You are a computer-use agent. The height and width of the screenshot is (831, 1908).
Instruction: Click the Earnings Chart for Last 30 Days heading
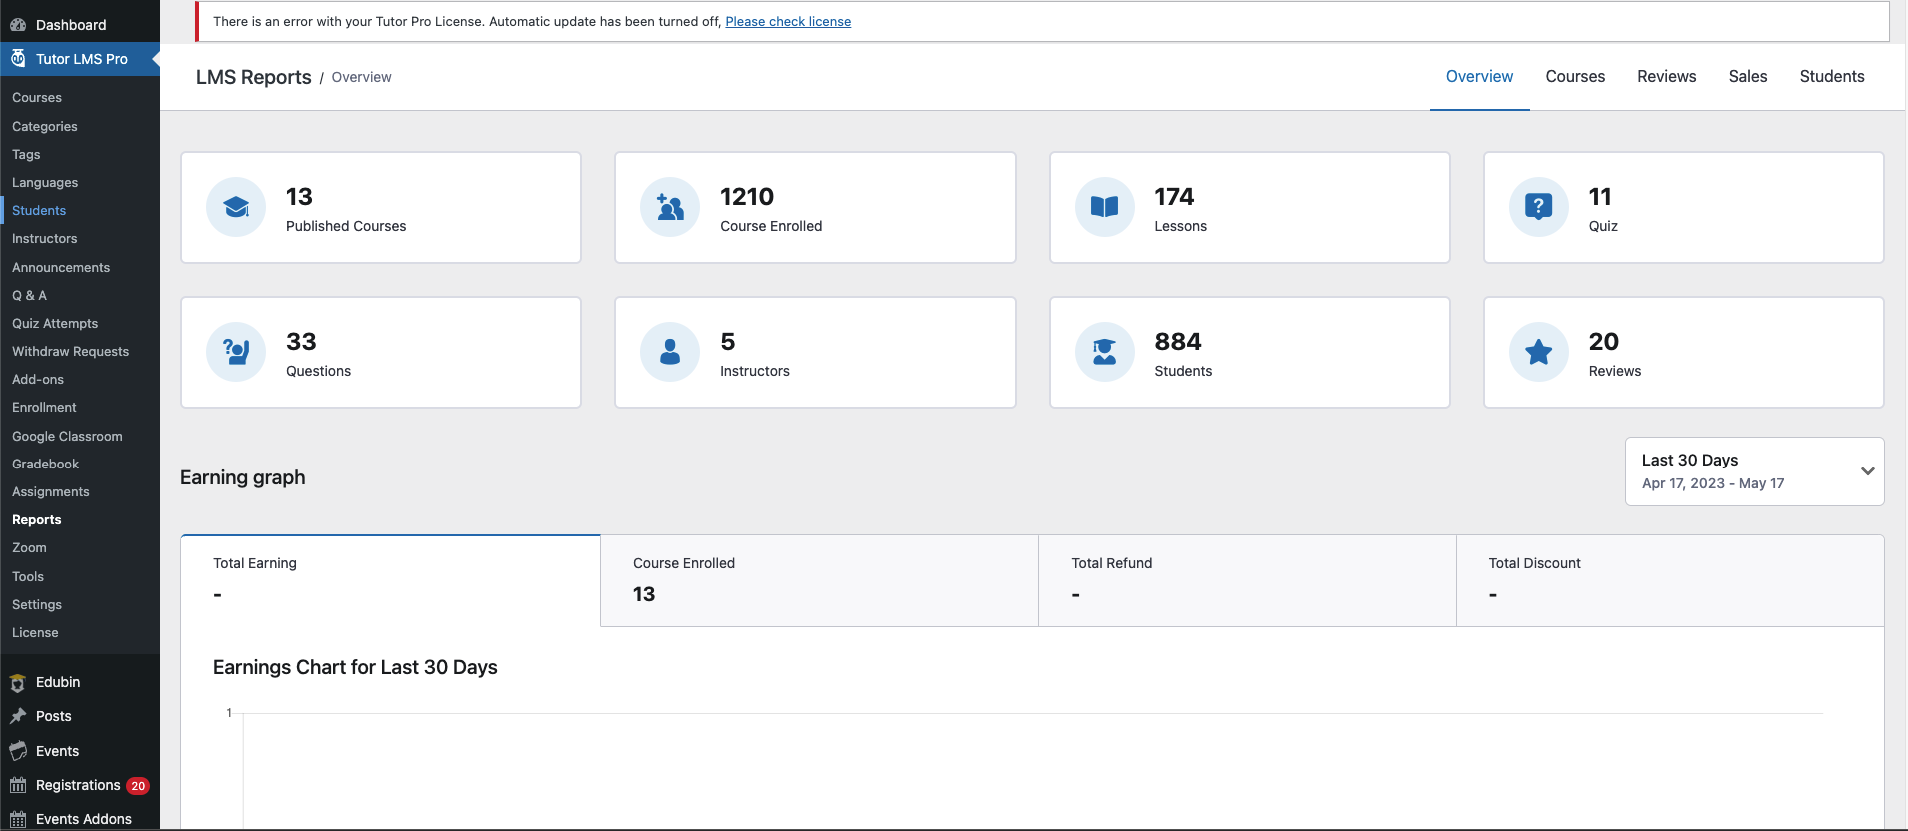[x=355, y=667]
